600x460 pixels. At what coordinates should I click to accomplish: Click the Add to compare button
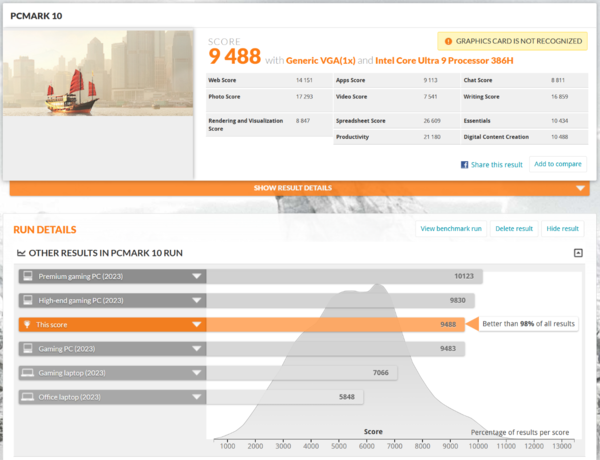click(x=558, y=164)
